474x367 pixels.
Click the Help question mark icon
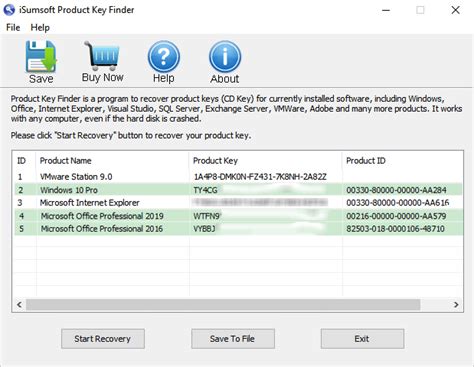(x=164, y=57)
